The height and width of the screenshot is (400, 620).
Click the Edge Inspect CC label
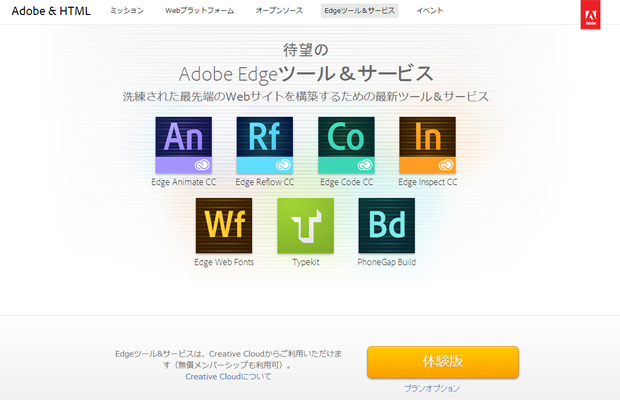click(x=427, y=182)
